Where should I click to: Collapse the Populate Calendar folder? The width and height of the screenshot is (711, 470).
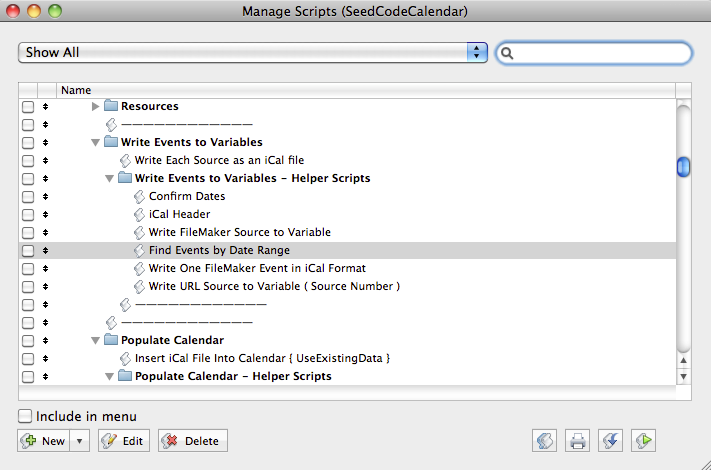point(96,340)
